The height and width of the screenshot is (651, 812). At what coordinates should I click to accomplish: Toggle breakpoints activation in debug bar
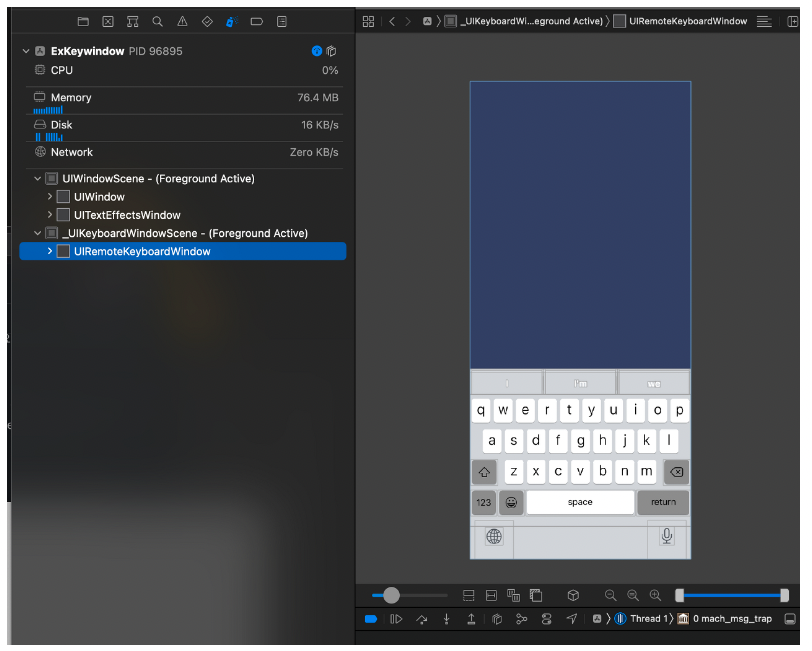[371, 619]
